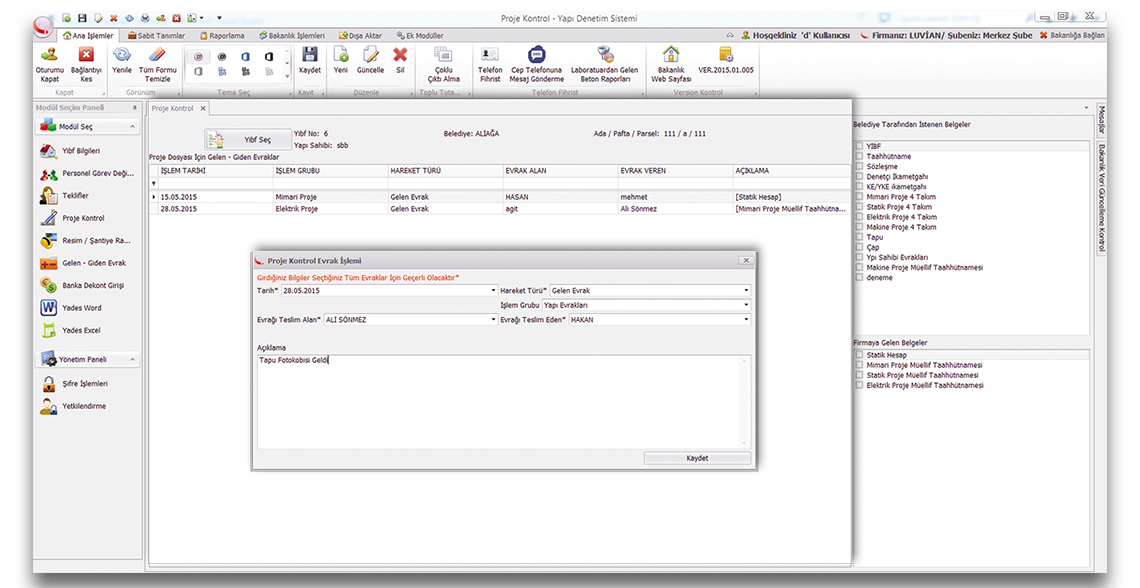Select Yades Excel module icon

(48, 331)
